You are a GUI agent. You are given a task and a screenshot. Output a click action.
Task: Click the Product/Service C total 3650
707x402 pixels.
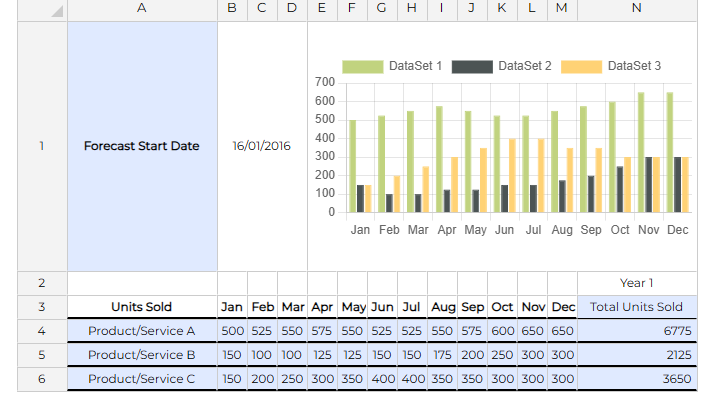click(x=637, y=379)
